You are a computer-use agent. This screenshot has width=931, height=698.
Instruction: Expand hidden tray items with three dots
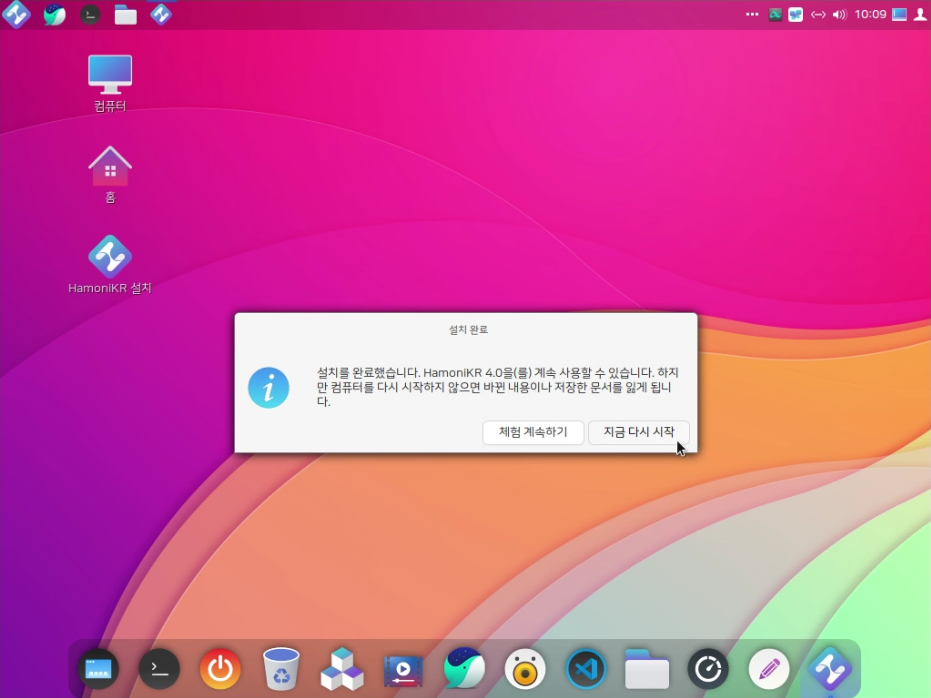click(752, 15)
